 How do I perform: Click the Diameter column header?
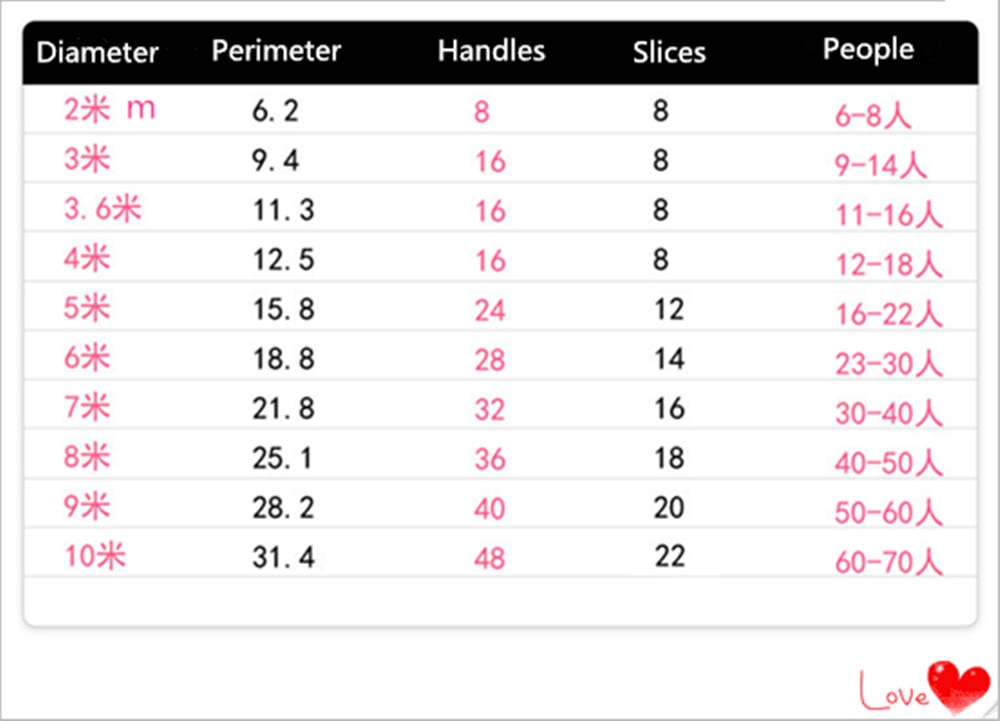(x=97, y=52)
